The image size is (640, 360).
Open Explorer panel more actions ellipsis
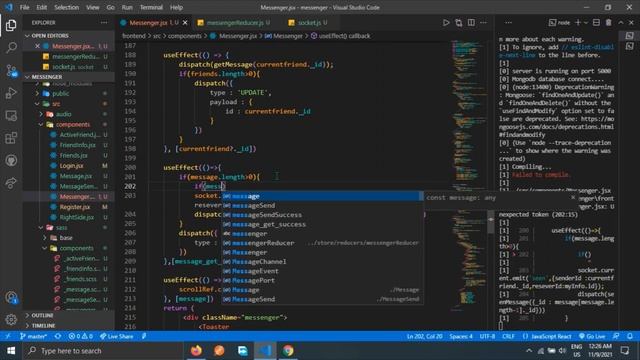coord(104,23)
